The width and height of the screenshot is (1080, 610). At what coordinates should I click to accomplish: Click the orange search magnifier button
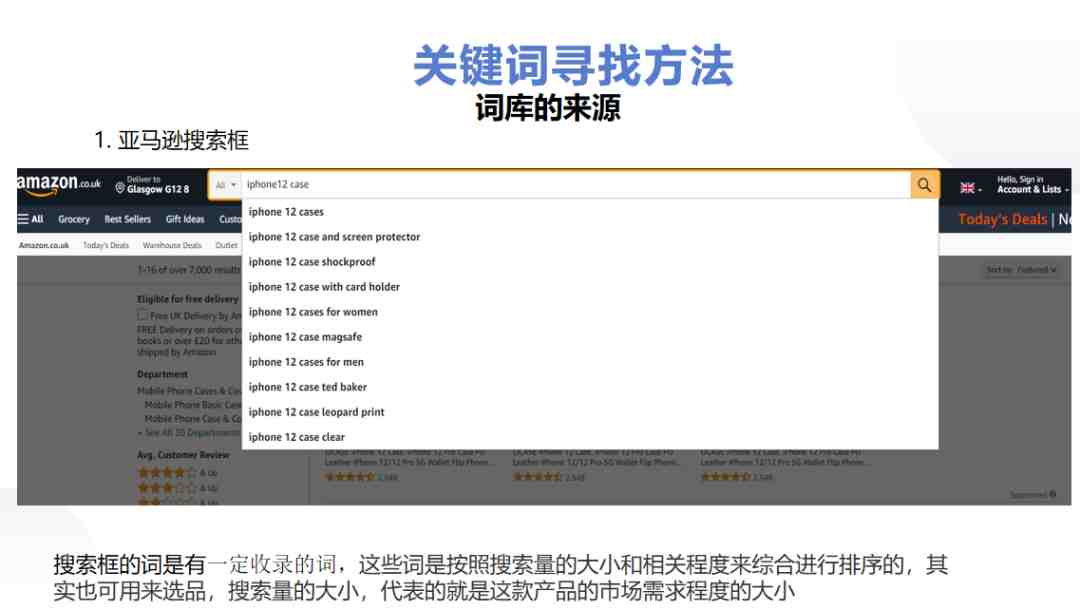[x=924, y=185]
